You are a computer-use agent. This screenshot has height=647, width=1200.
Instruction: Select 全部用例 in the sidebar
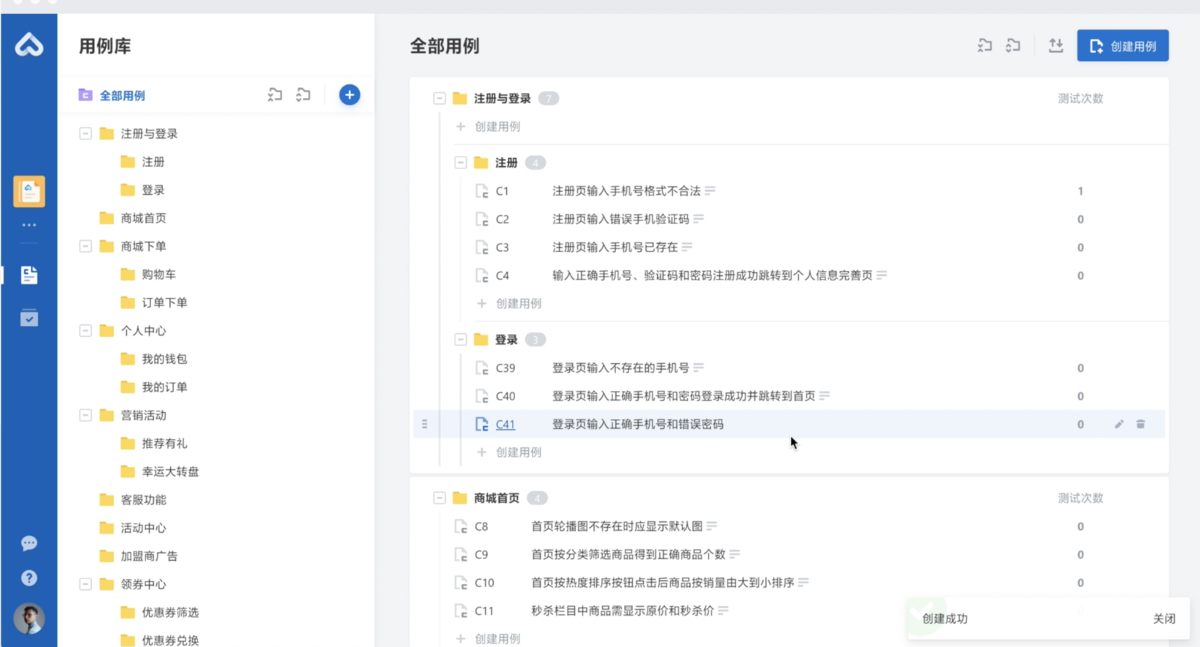(122, 96)
